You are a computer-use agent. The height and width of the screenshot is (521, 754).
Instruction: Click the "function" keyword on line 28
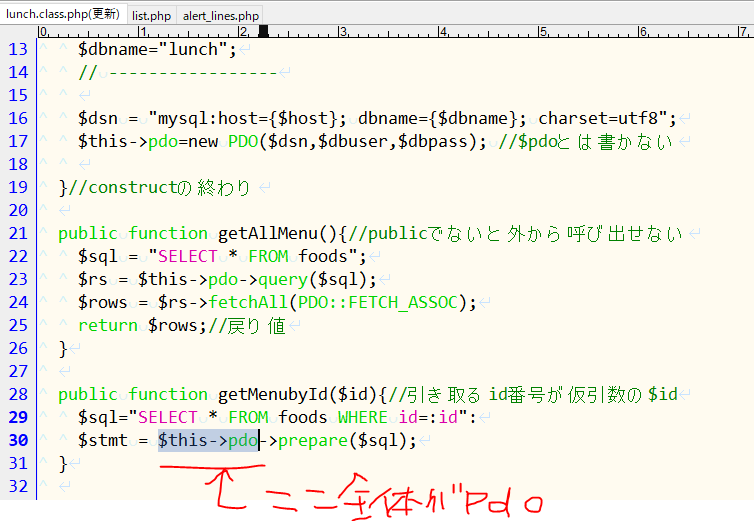(x=168, y=394)
